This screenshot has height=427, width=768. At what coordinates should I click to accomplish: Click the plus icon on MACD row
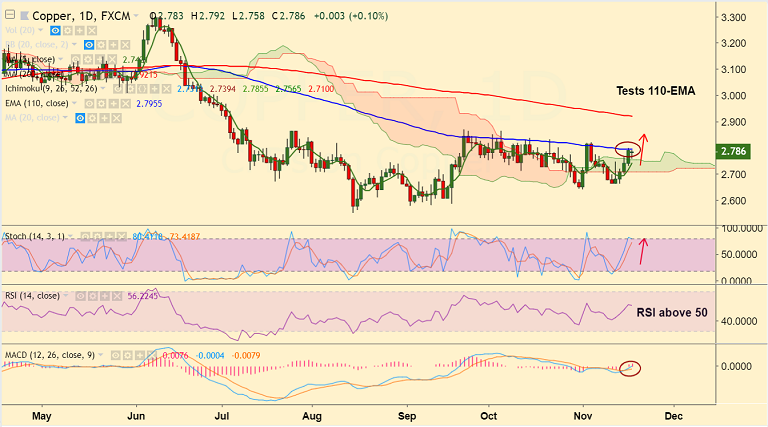point(140,355)
